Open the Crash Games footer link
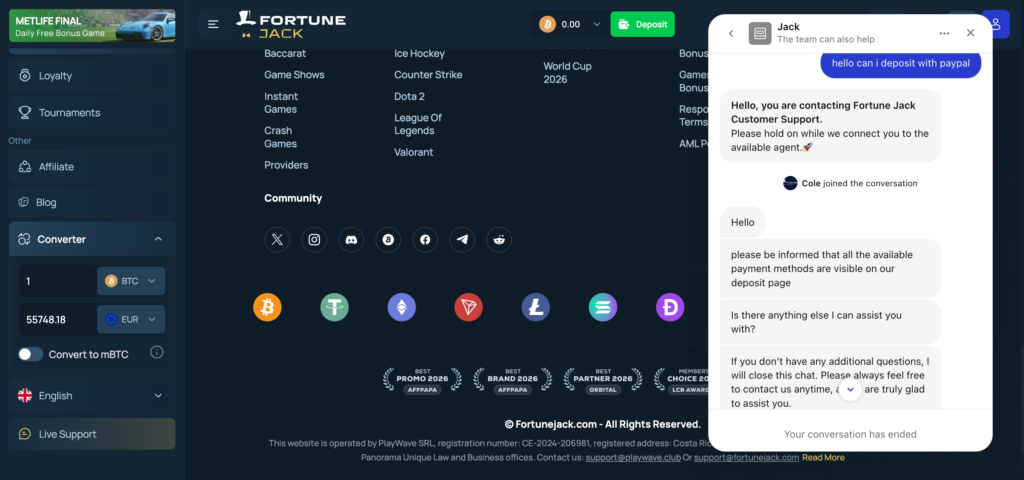 tap(281, 137)
